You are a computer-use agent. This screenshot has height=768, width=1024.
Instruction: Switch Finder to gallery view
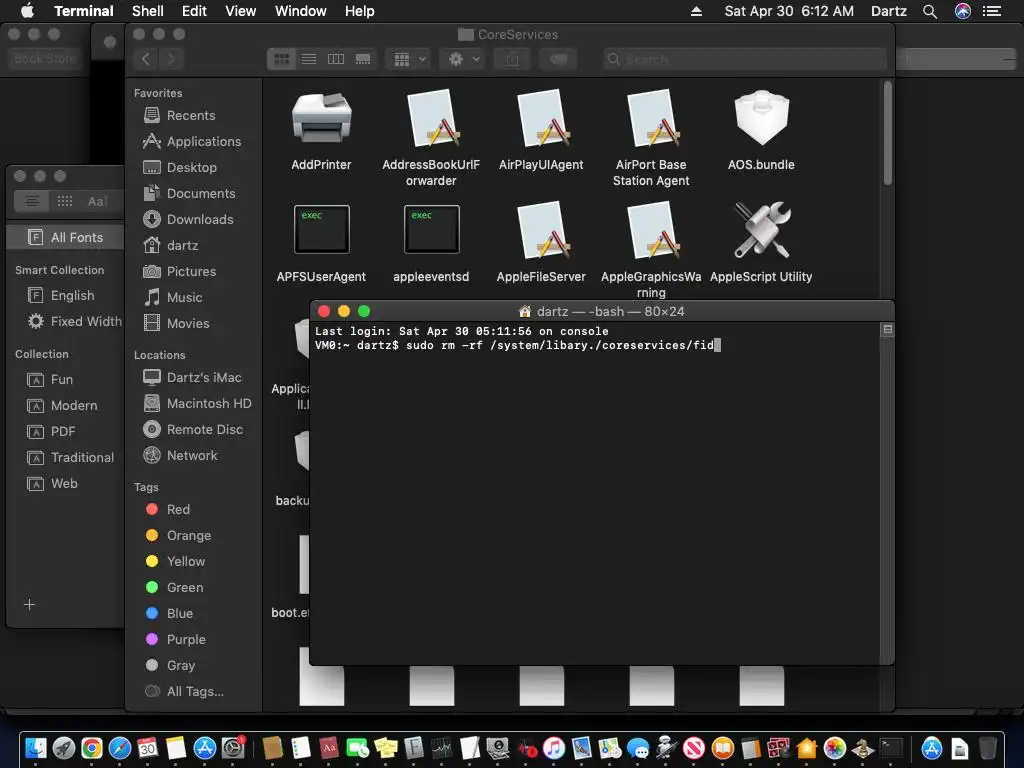click(363, 59)
